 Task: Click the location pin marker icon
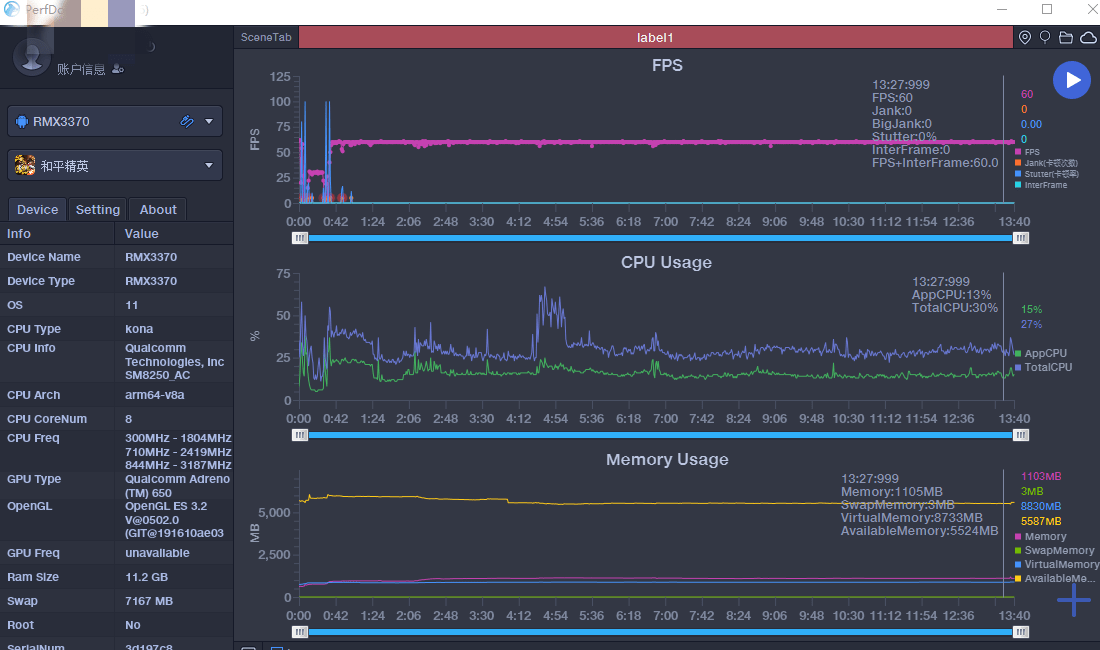tap(1025, 37)
